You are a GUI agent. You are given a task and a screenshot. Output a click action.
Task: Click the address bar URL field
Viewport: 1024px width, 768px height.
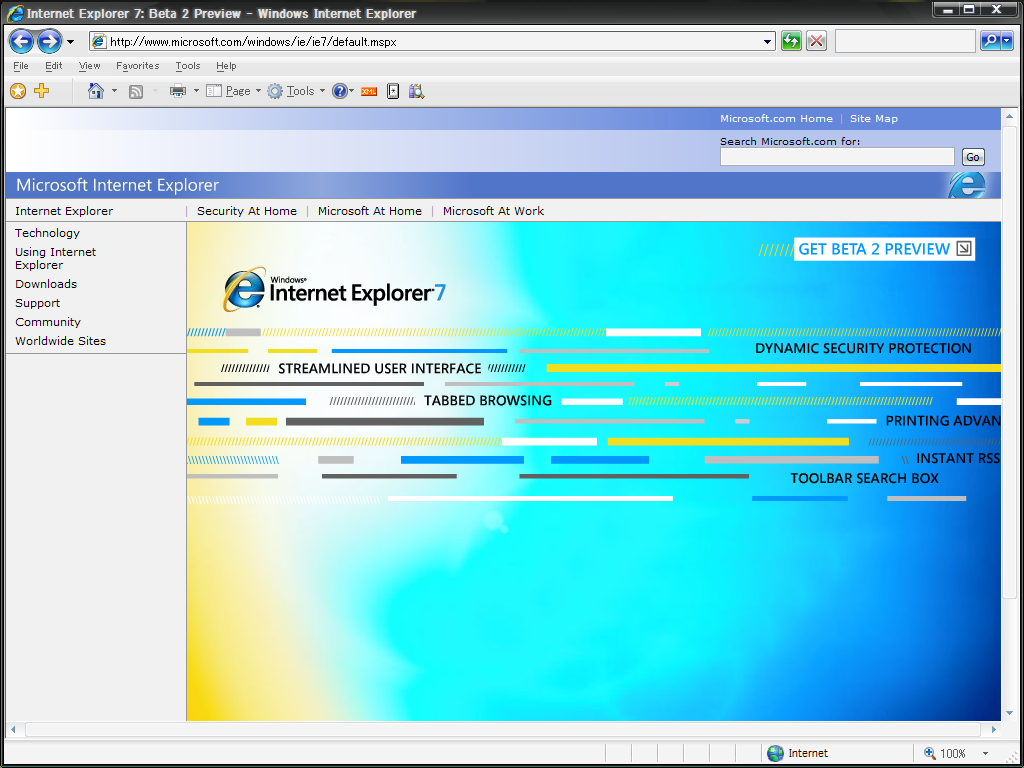(431, 42)
